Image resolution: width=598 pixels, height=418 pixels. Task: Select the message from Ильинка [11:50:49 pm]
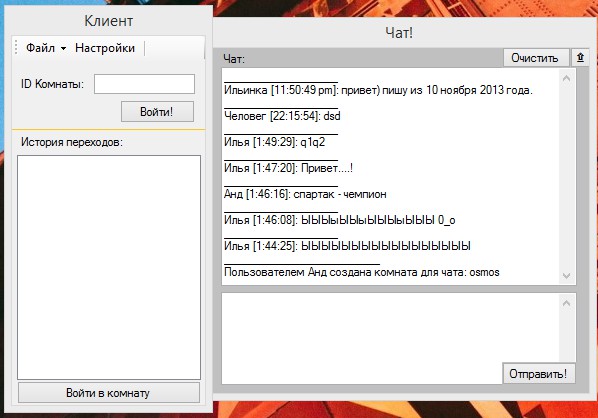pos(378,90)
